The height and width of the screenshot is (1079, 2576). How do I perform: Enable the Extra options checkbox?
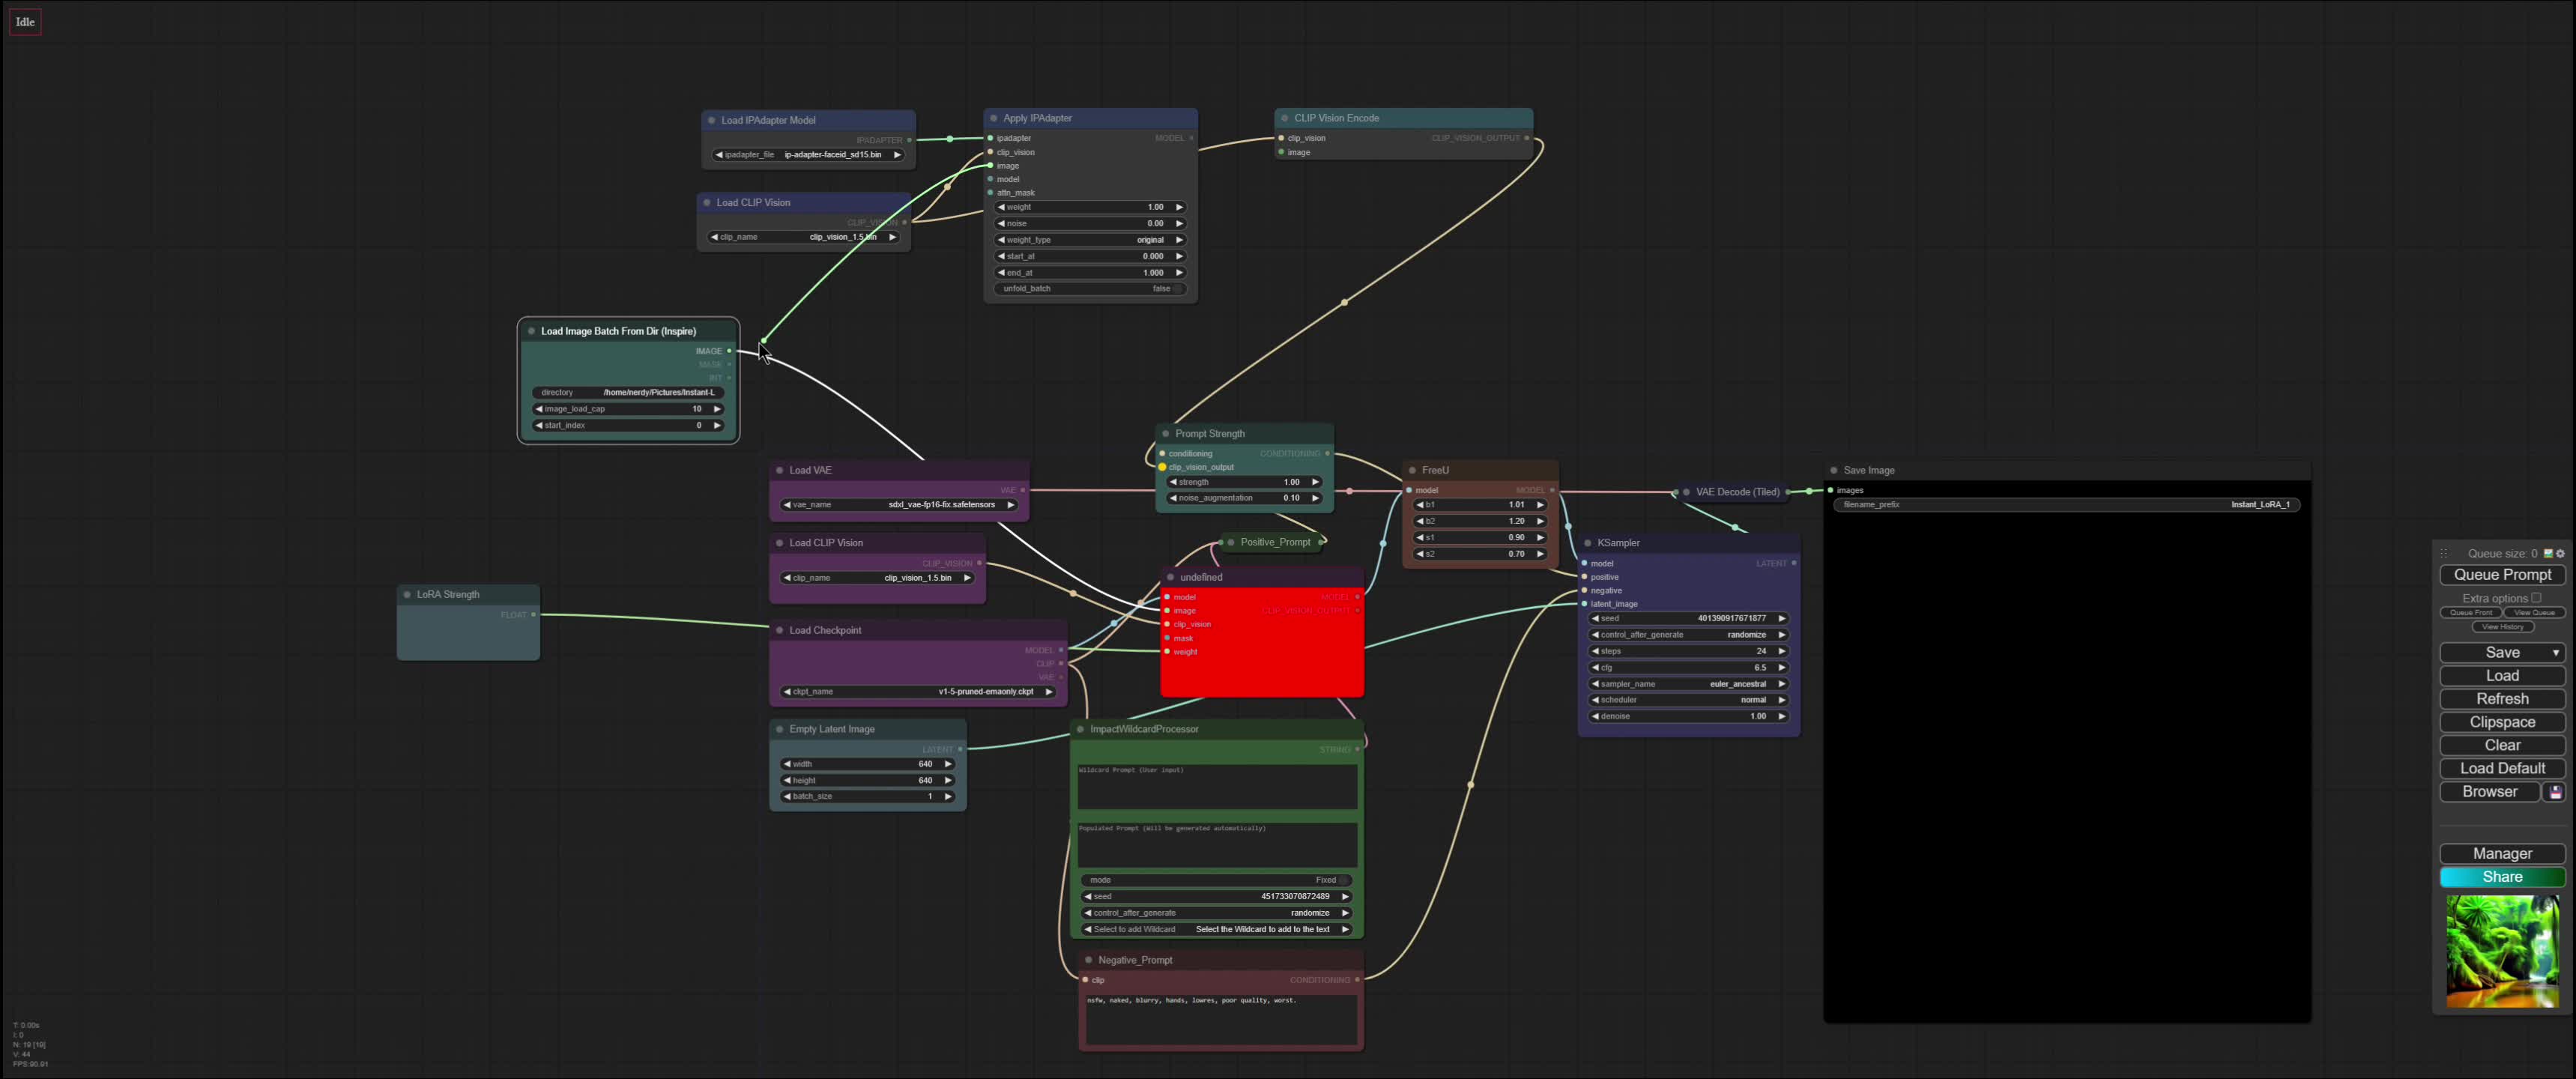2537,598
